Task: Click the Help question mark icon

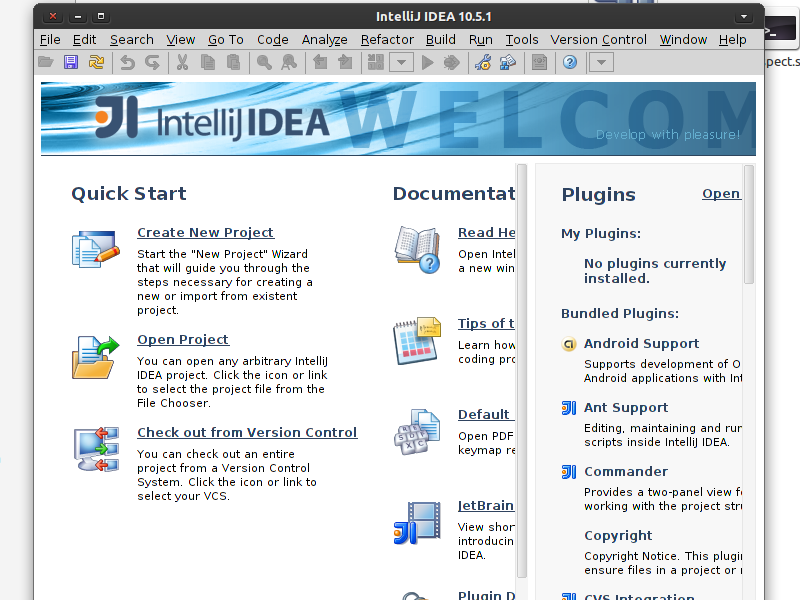Action: pyautogui.click(x=570, y=63)
